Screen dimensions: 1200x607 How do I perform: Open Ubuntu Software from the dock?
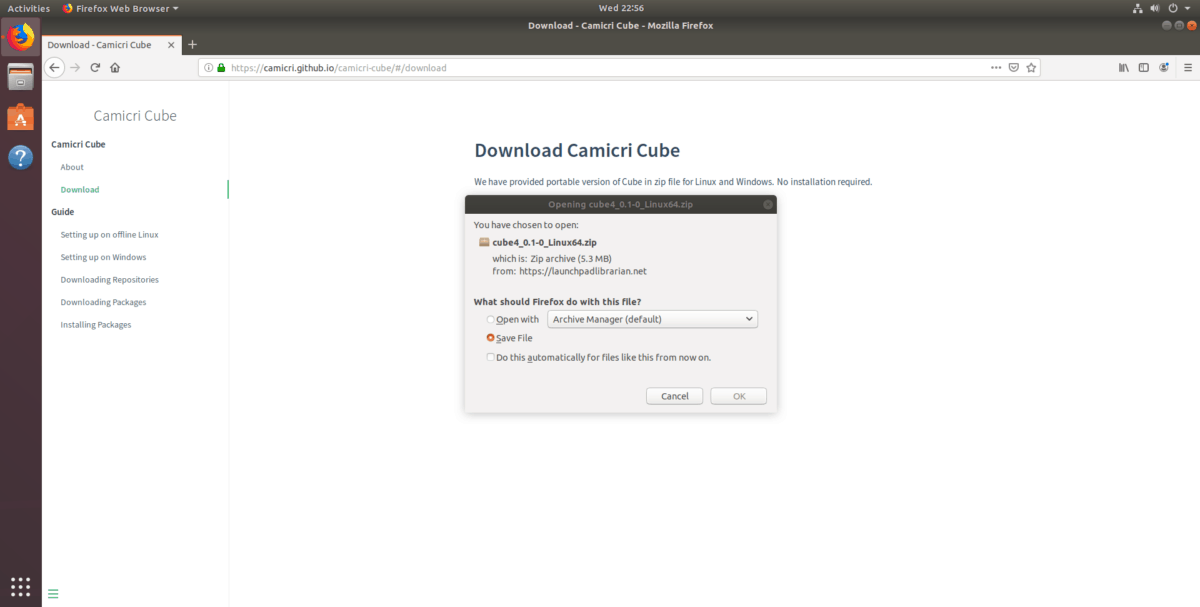[x=20, y=117]
